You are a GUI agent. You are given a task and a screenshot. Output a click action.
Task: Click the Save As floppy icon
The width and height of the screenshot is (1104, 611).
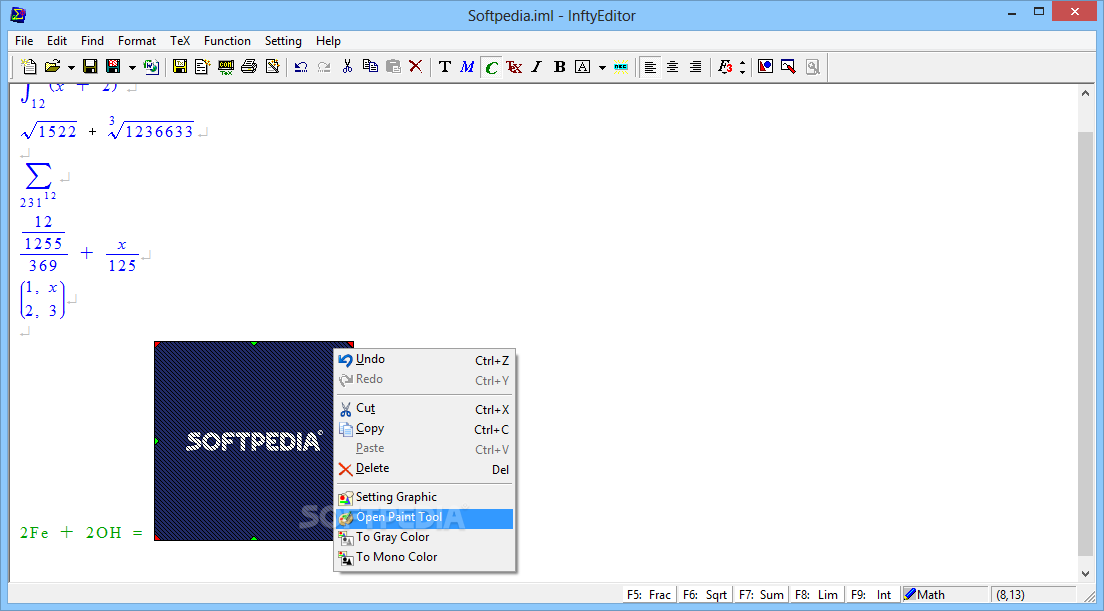click(113, 67)
